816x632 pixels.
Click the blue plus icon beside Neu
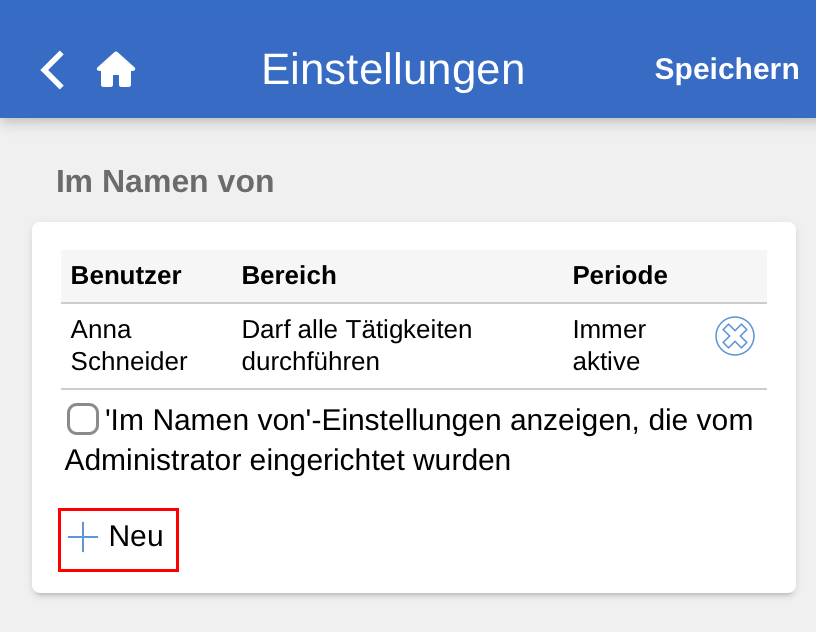pos(83,537)
